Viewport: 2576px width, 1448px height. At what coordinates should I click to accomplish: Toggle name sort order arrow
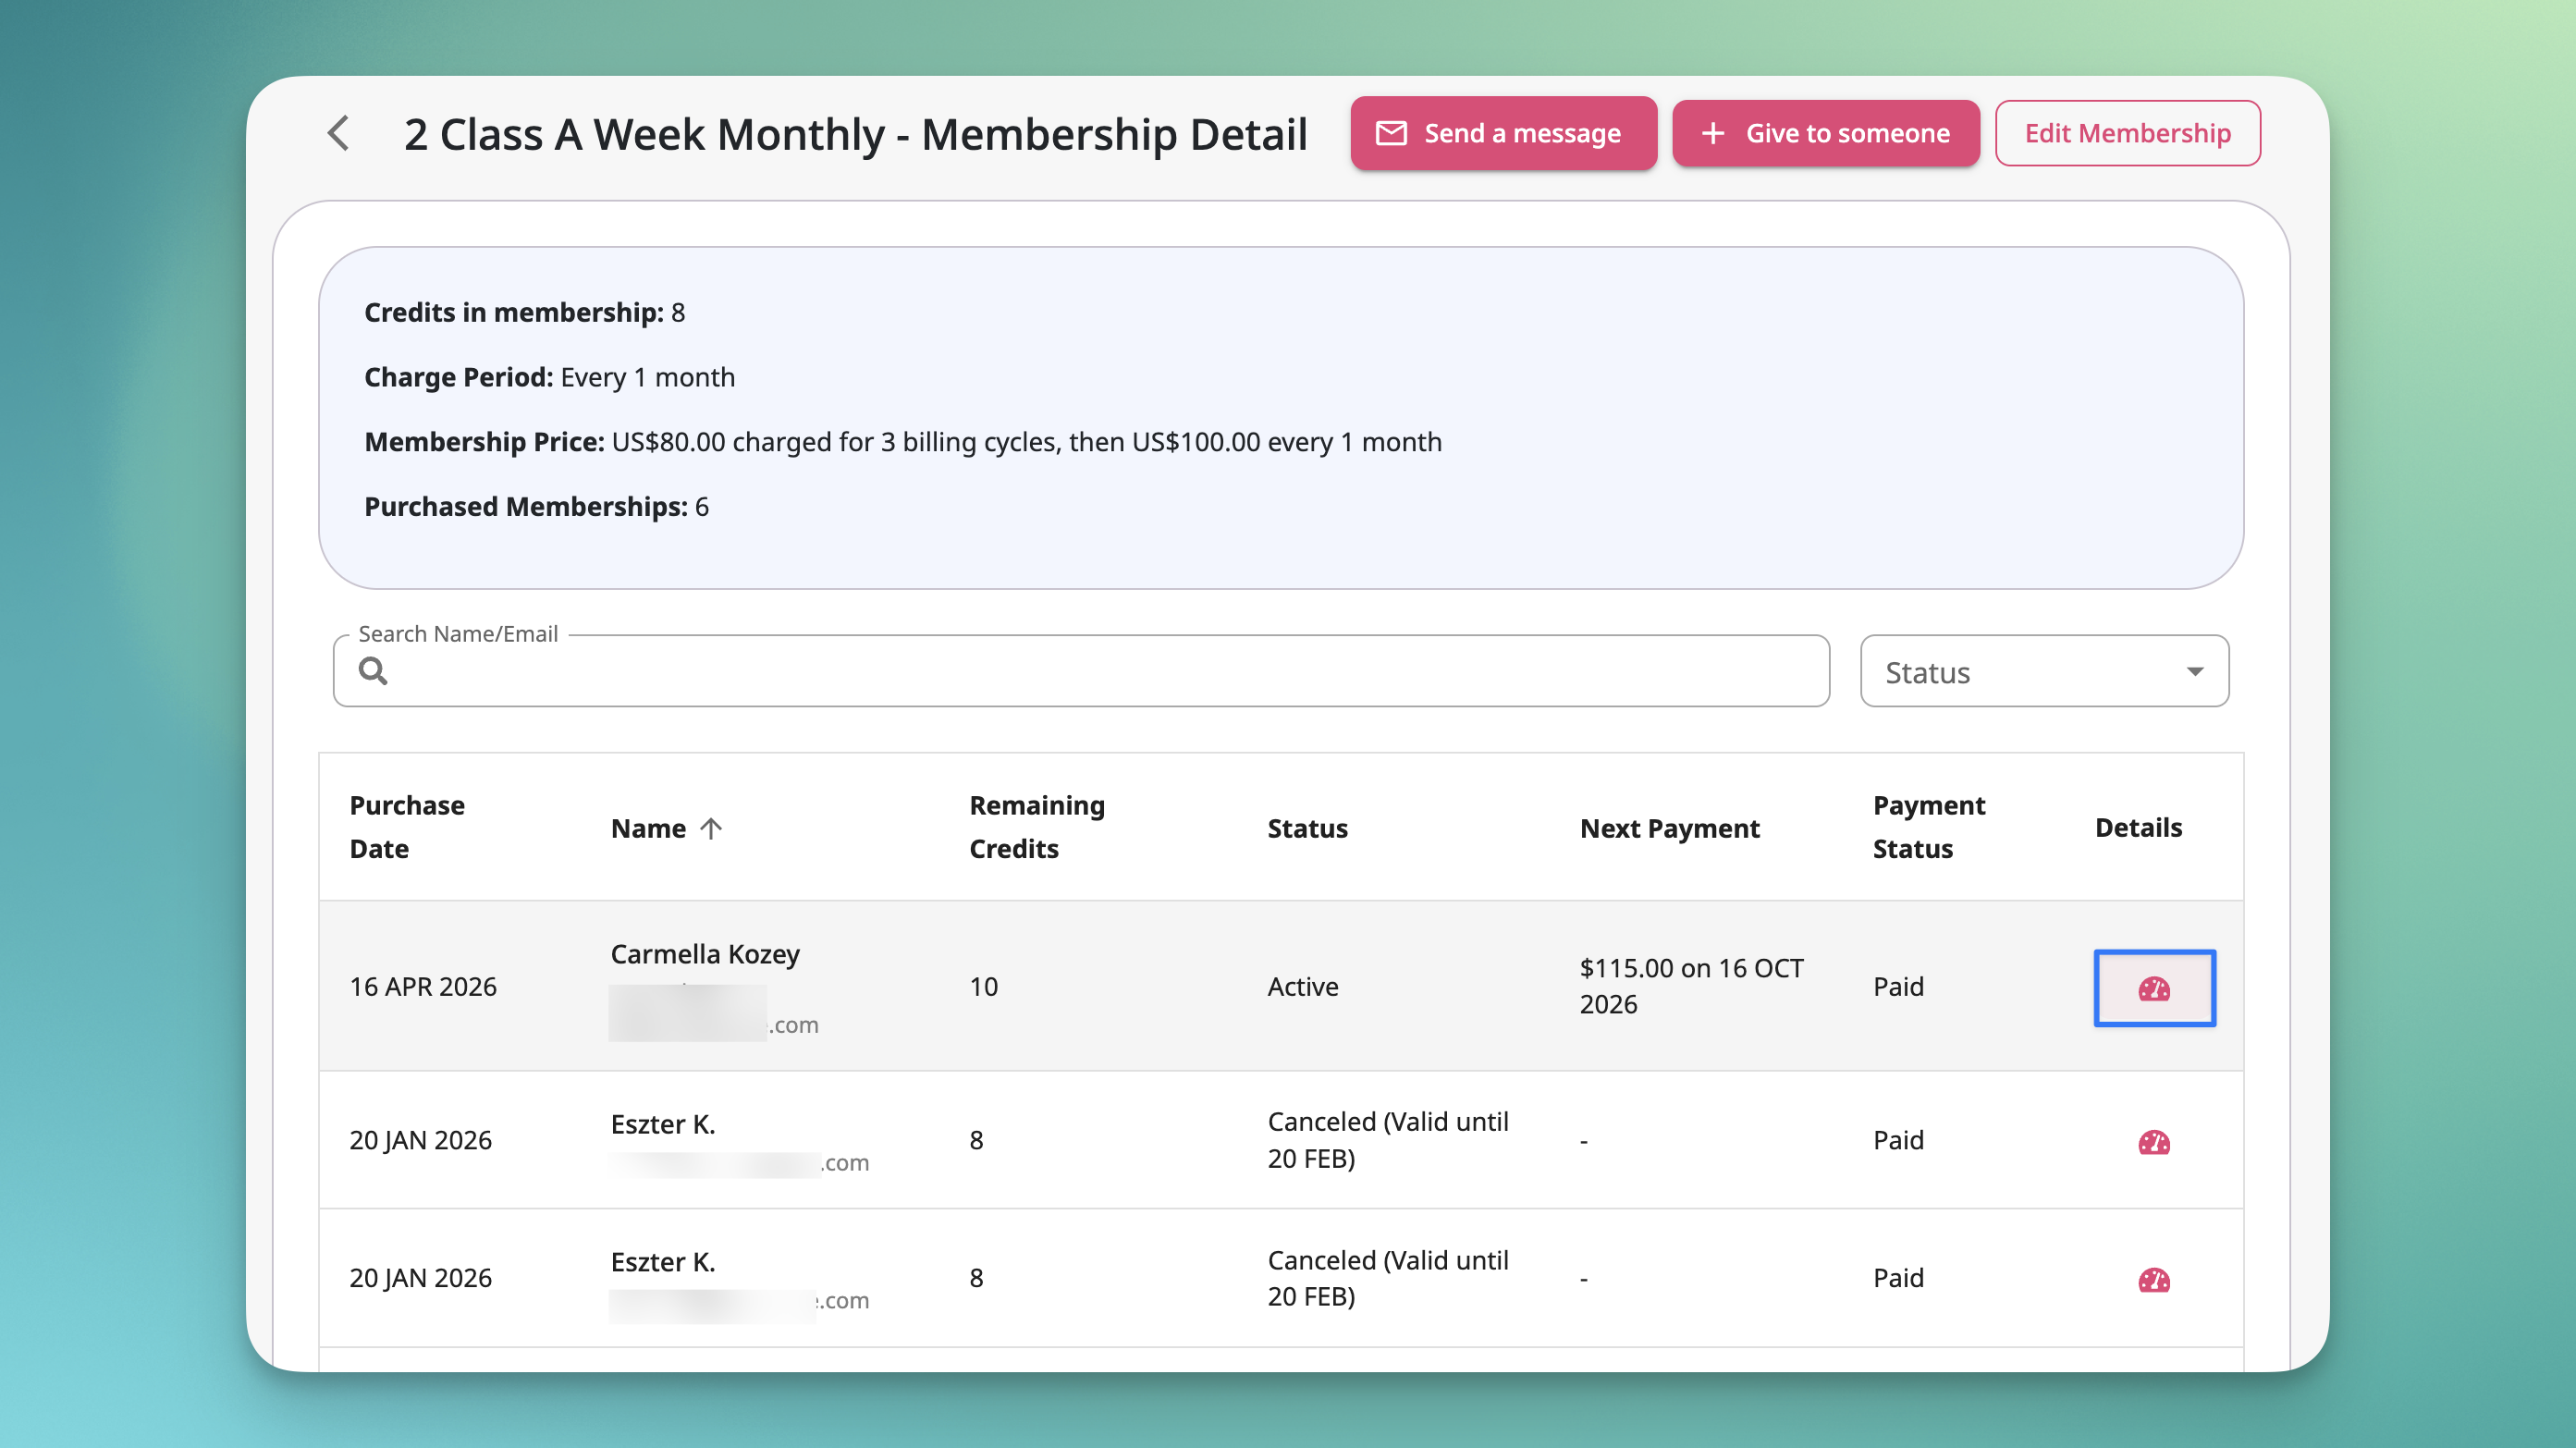click(x=711, y=828)
